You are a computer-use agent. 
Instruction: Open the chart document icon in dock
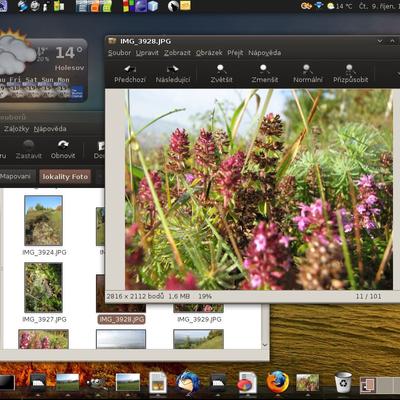pos(247,382)
